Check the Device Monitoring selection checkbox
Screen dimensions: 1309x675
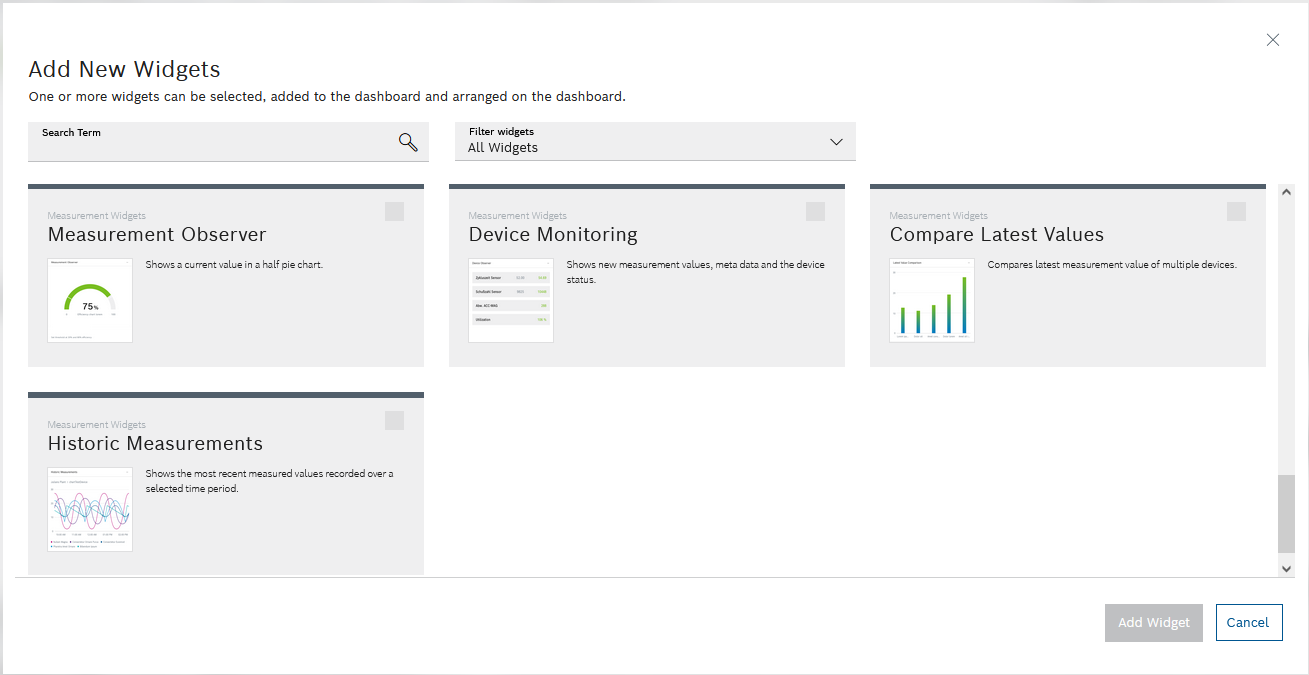(x=815, y=211)
